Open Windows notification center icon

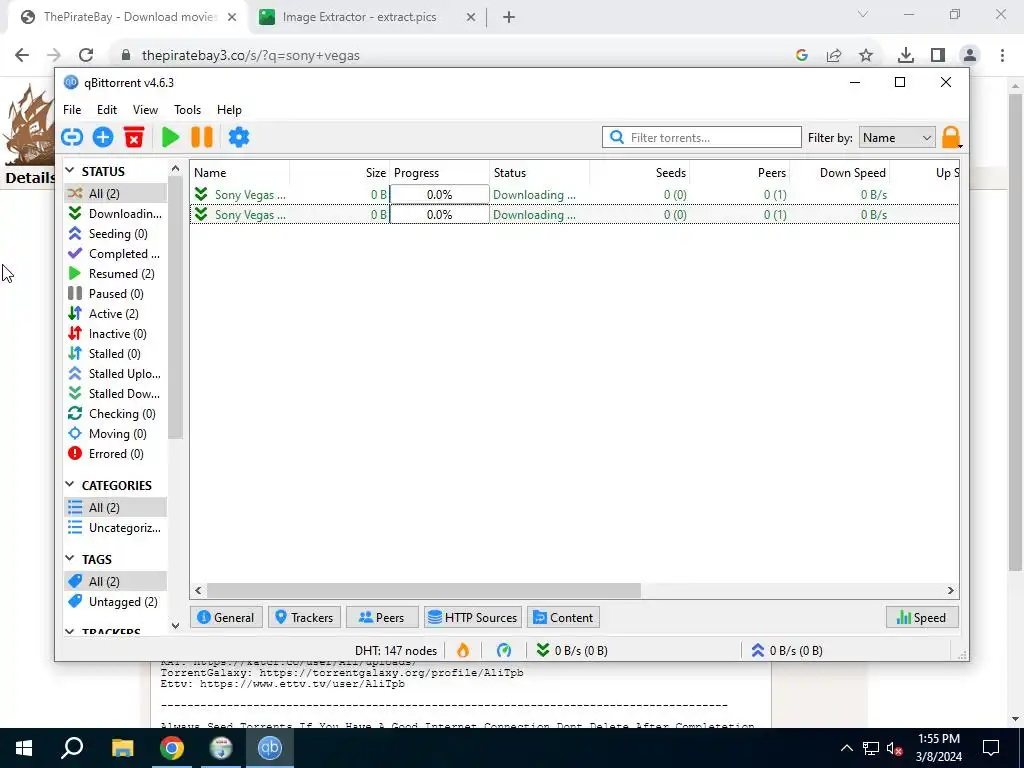991,748
